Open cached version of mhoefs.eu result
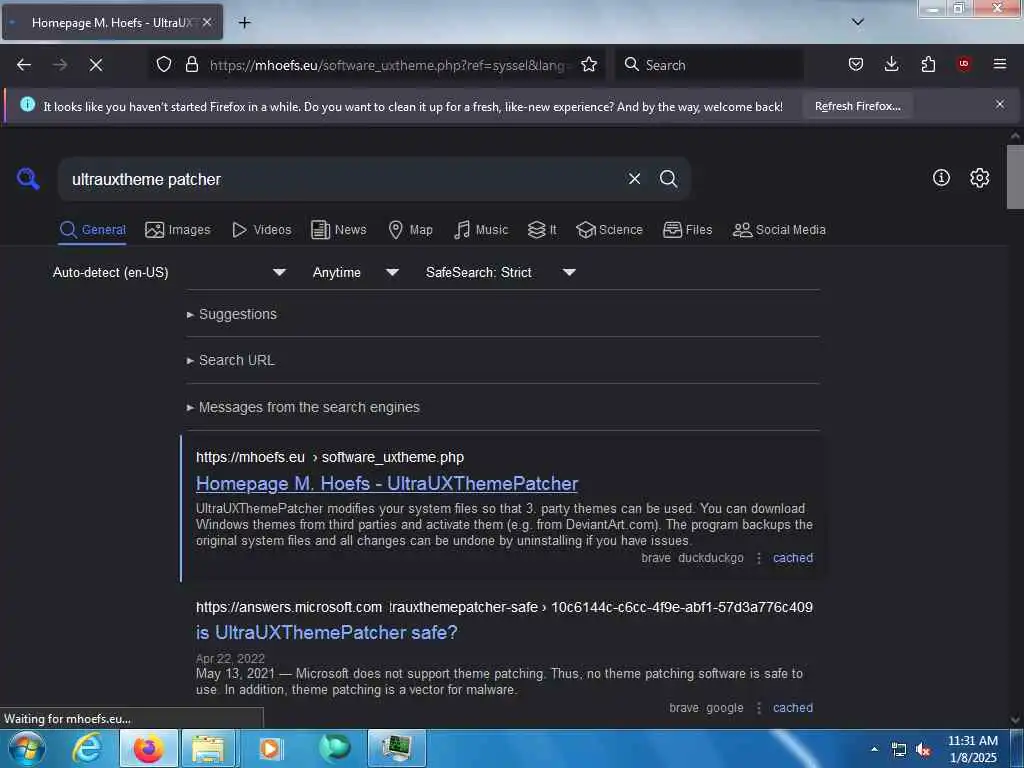 tap(793, 558)
